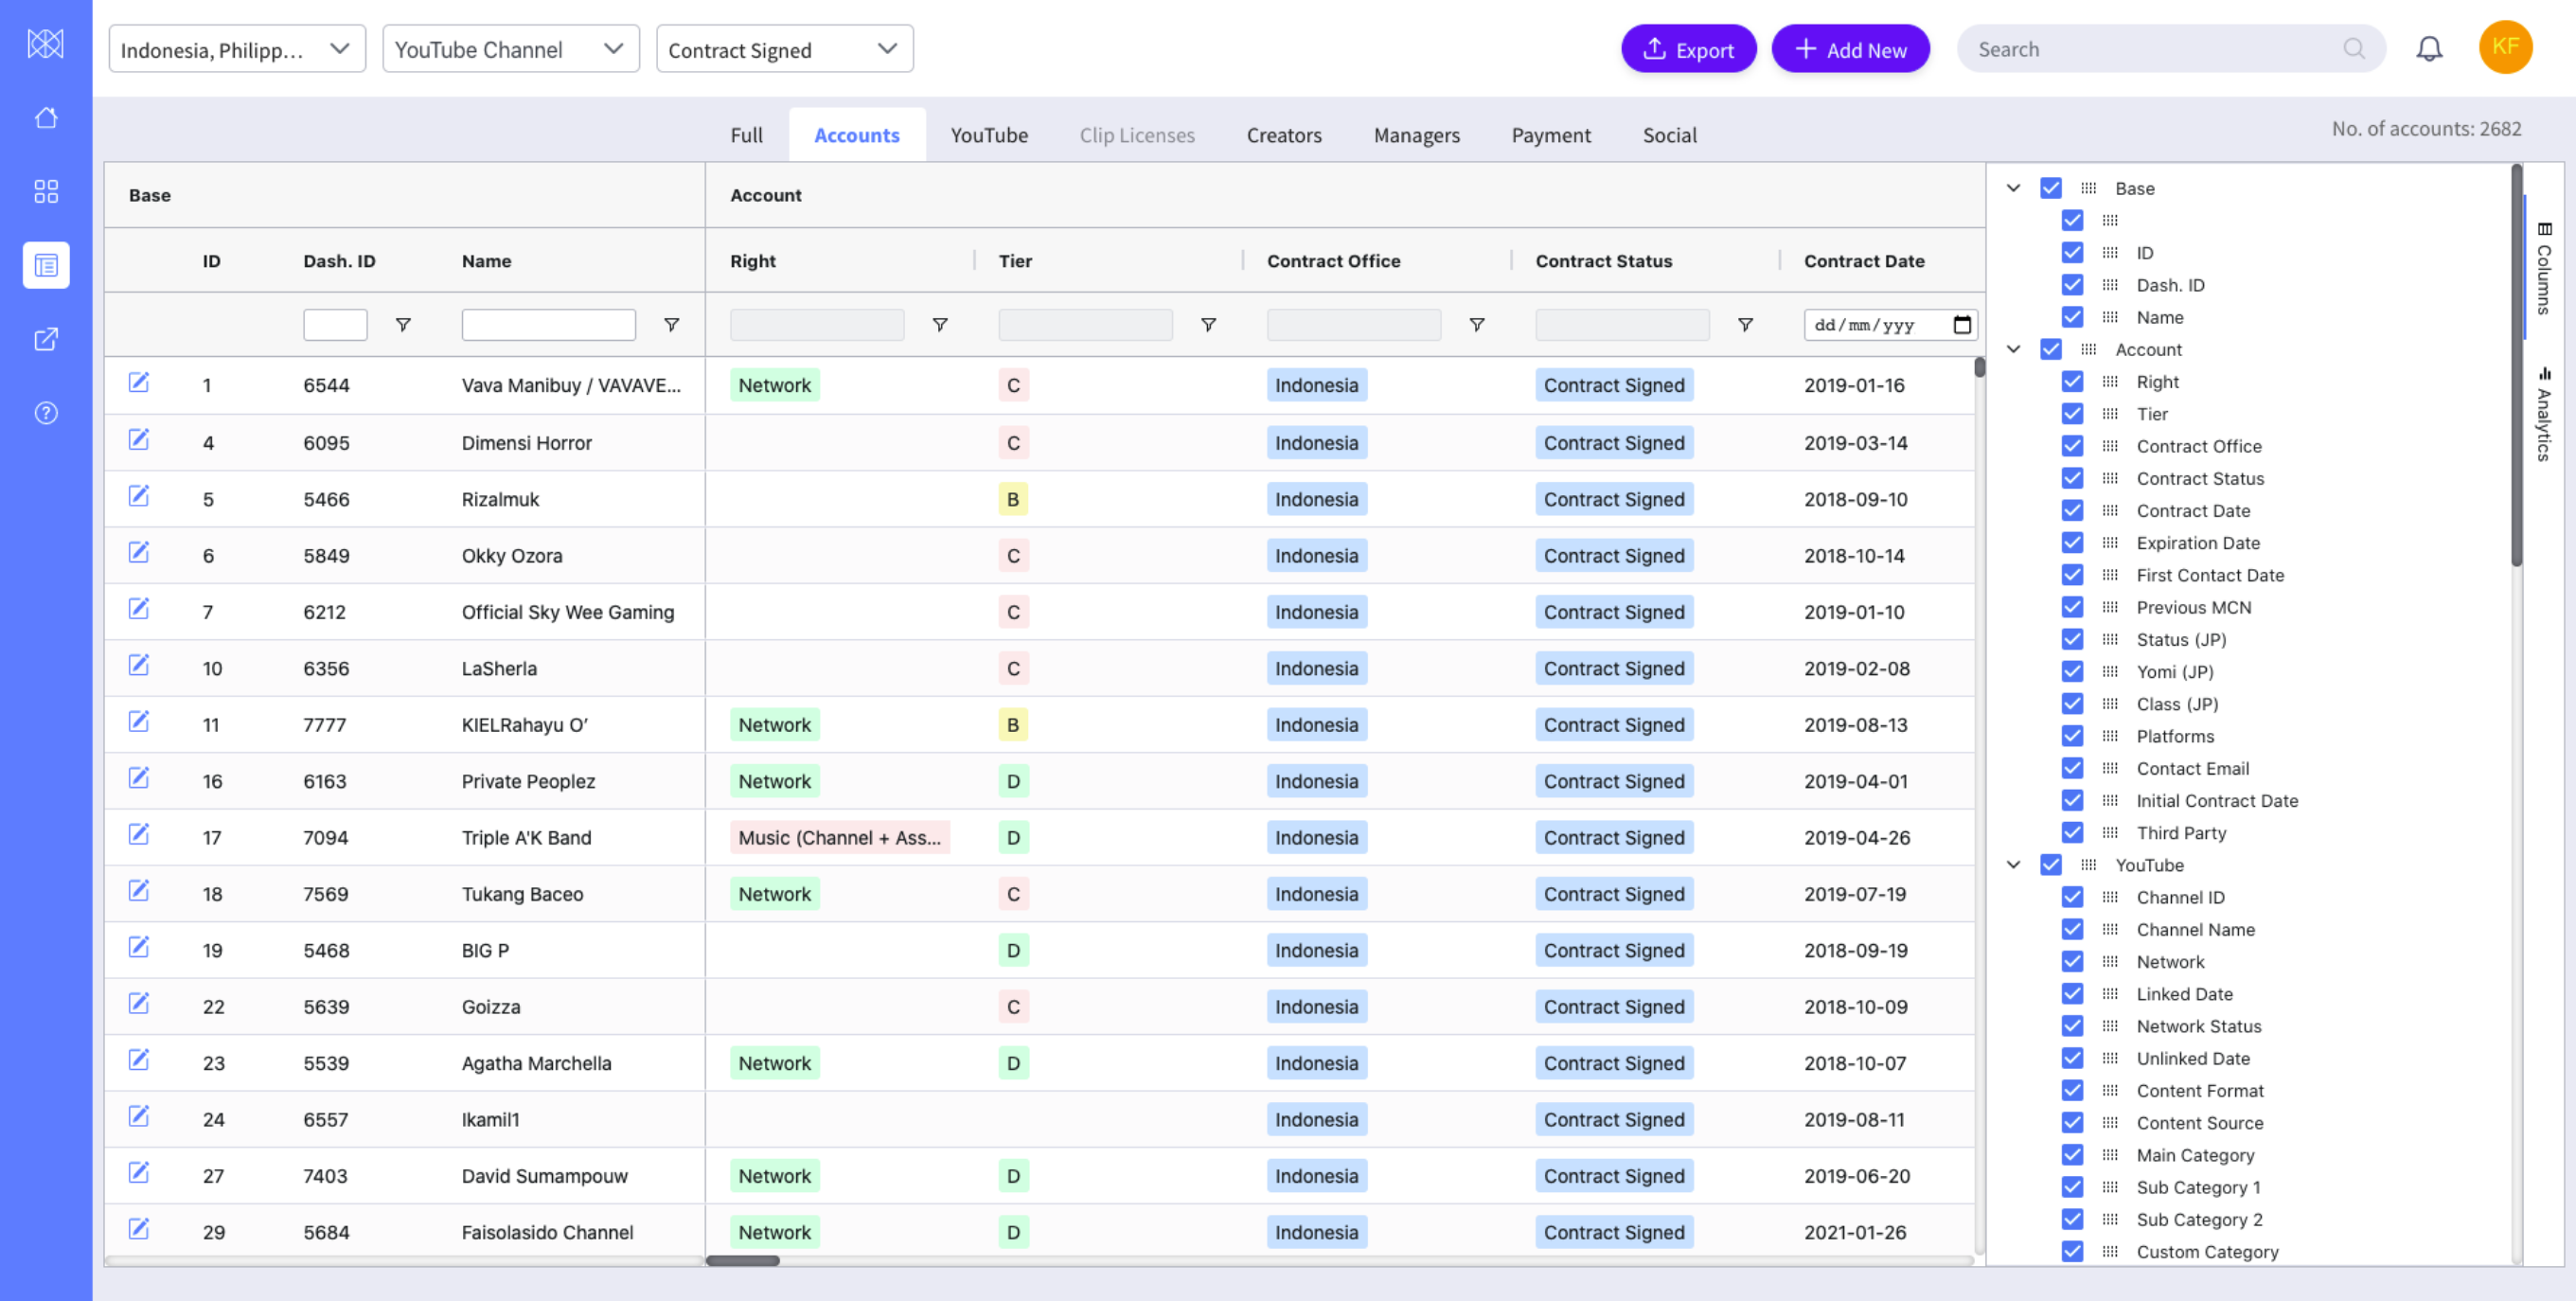The height and width of the screenshot is (1301, 2576).
Task: Open the date picker calendar icon
Action: 1962,325
